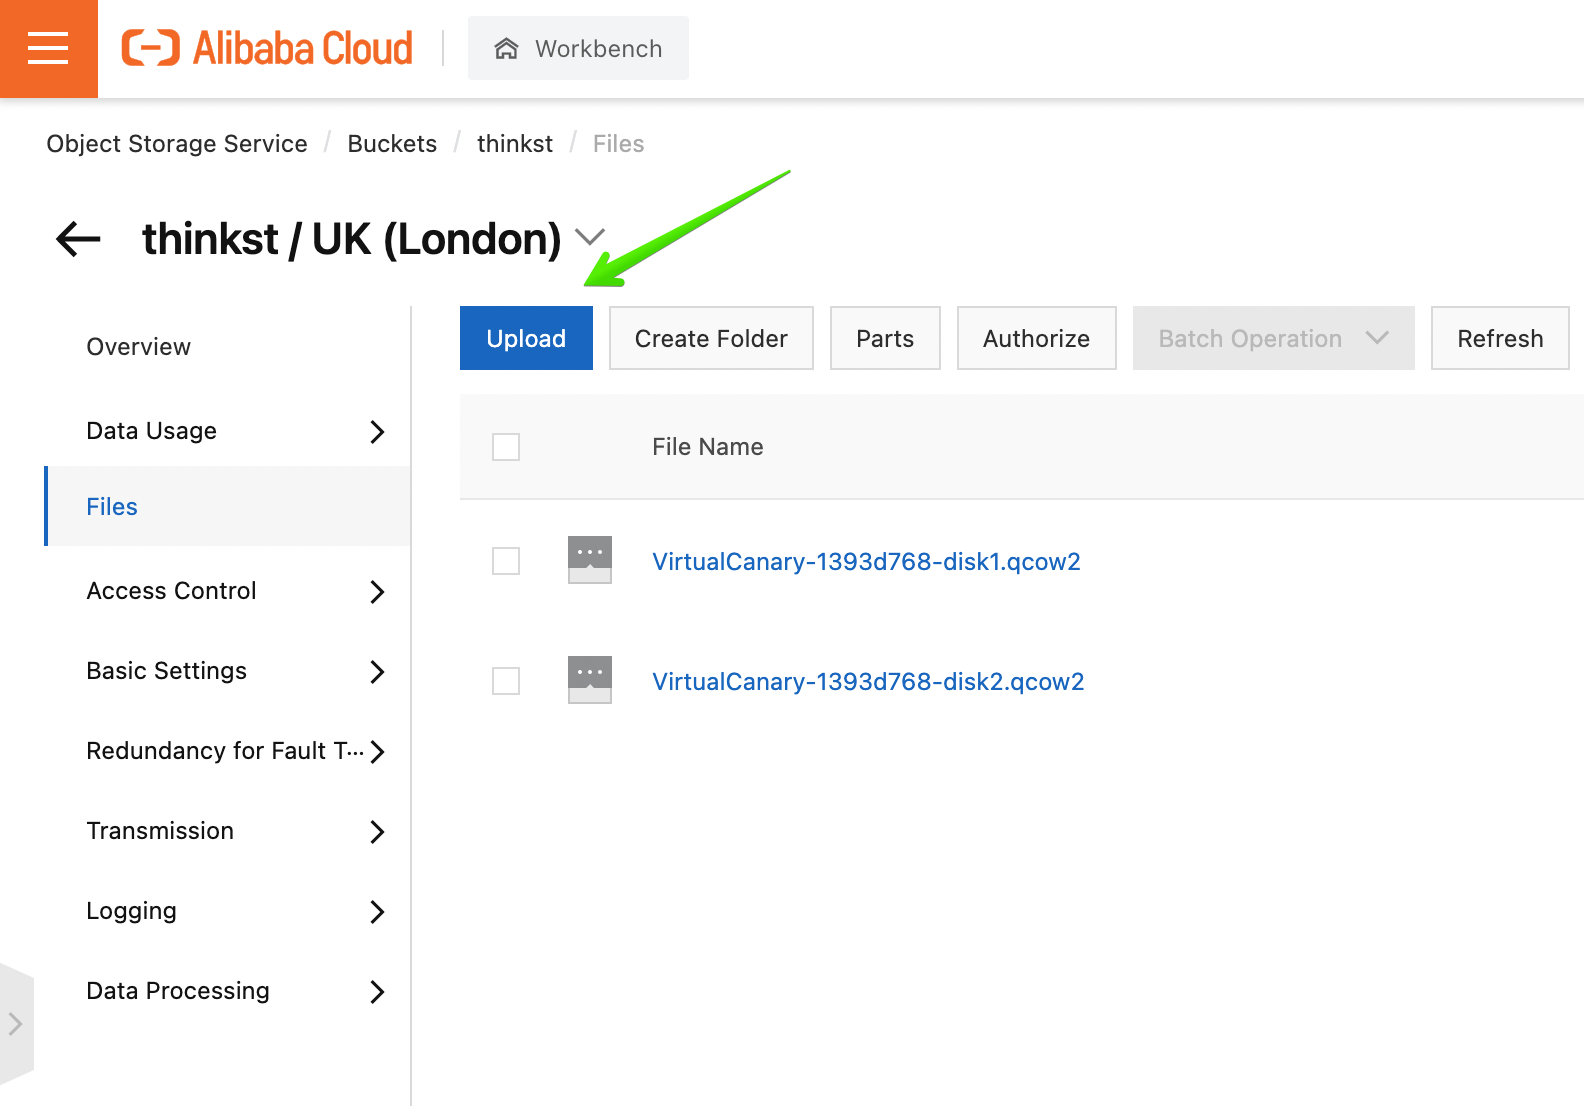Click the Refresh button
The height and width of the screenshot is (1118, 1584).
(x=1500, y=338)
